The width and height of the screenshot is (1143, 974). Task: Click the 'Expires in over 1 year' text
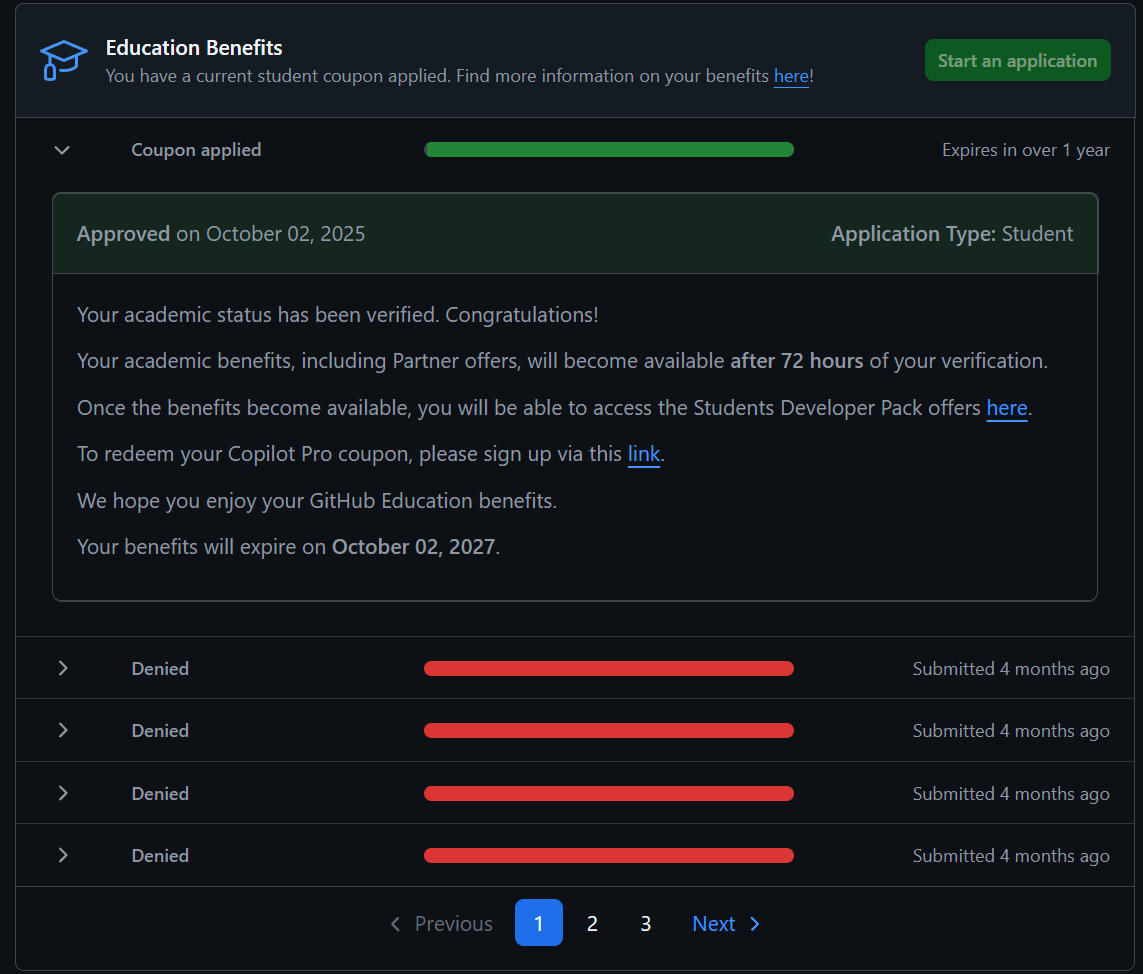[x=1025, y=150]
